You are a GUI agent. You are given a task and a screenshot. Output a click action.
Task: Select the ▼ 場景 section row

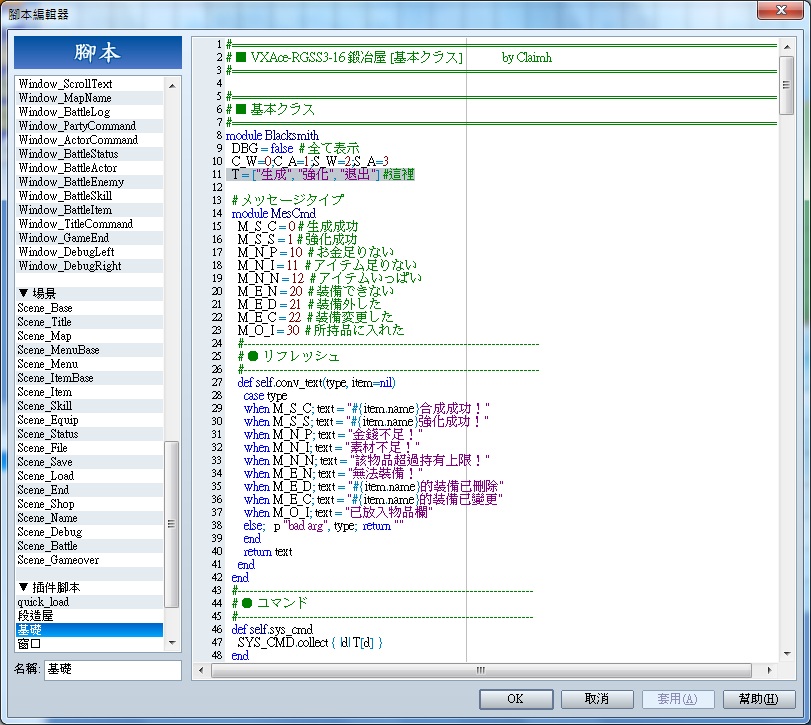coord(89,294)
